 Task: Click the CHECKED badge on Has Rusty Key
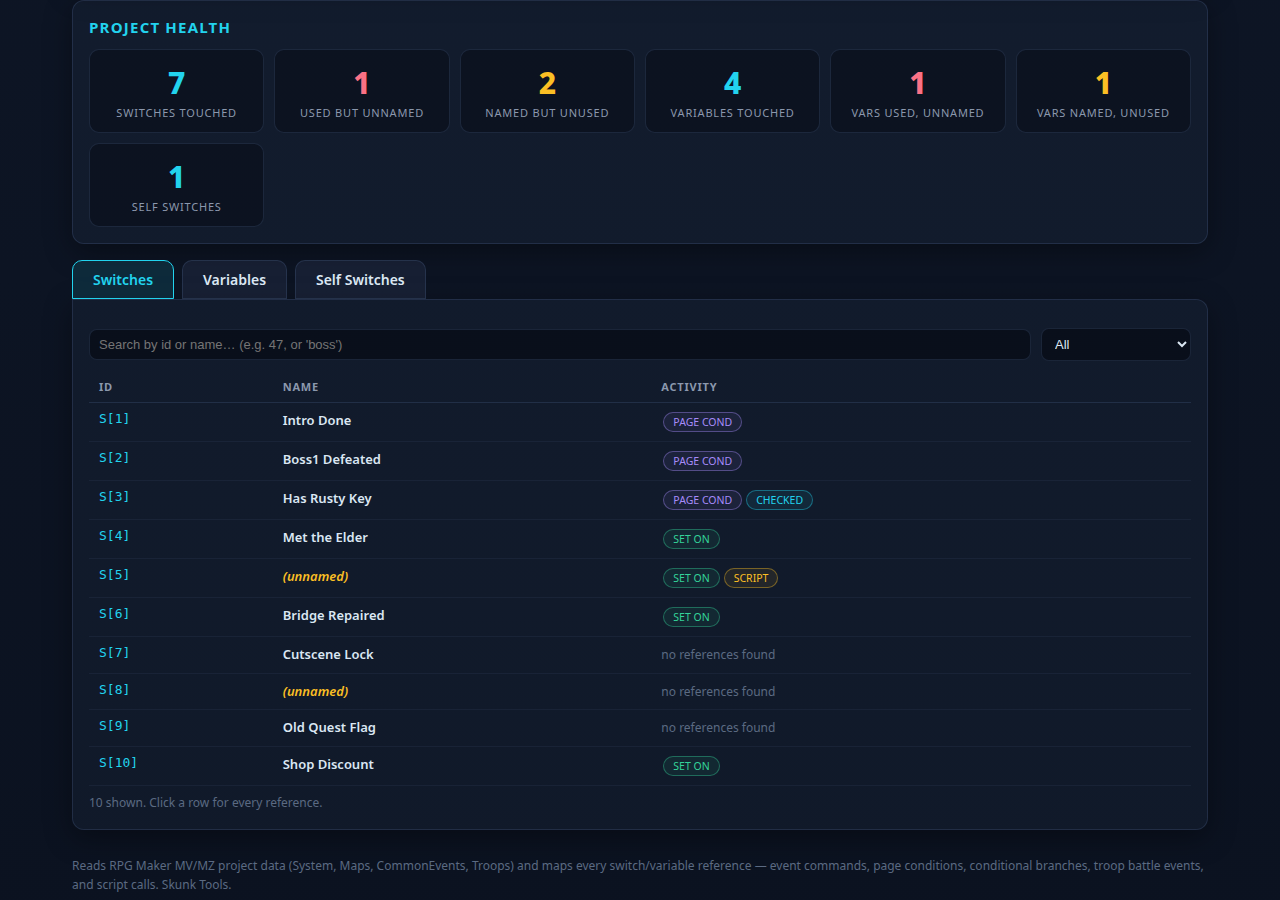(779, 500)
